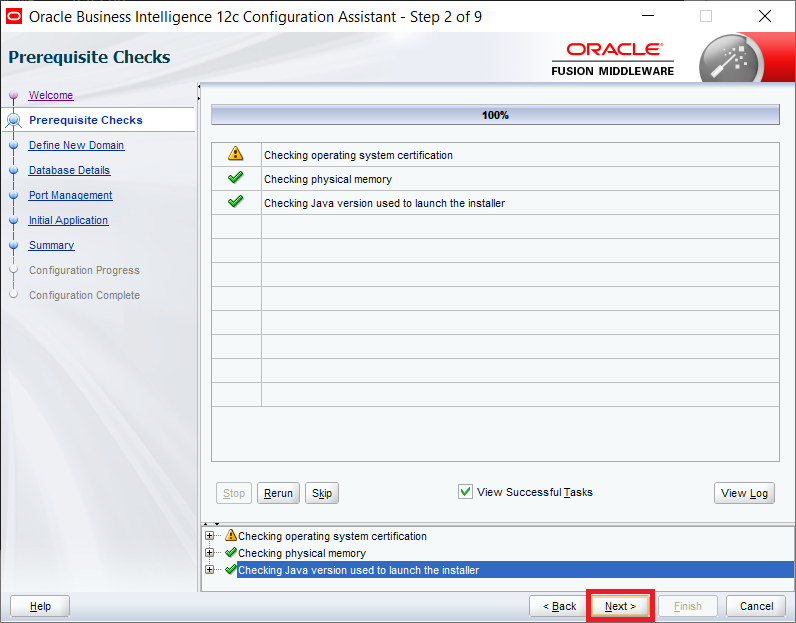
Task: Click the Port Management step bullet
Action: pos(14,195)
